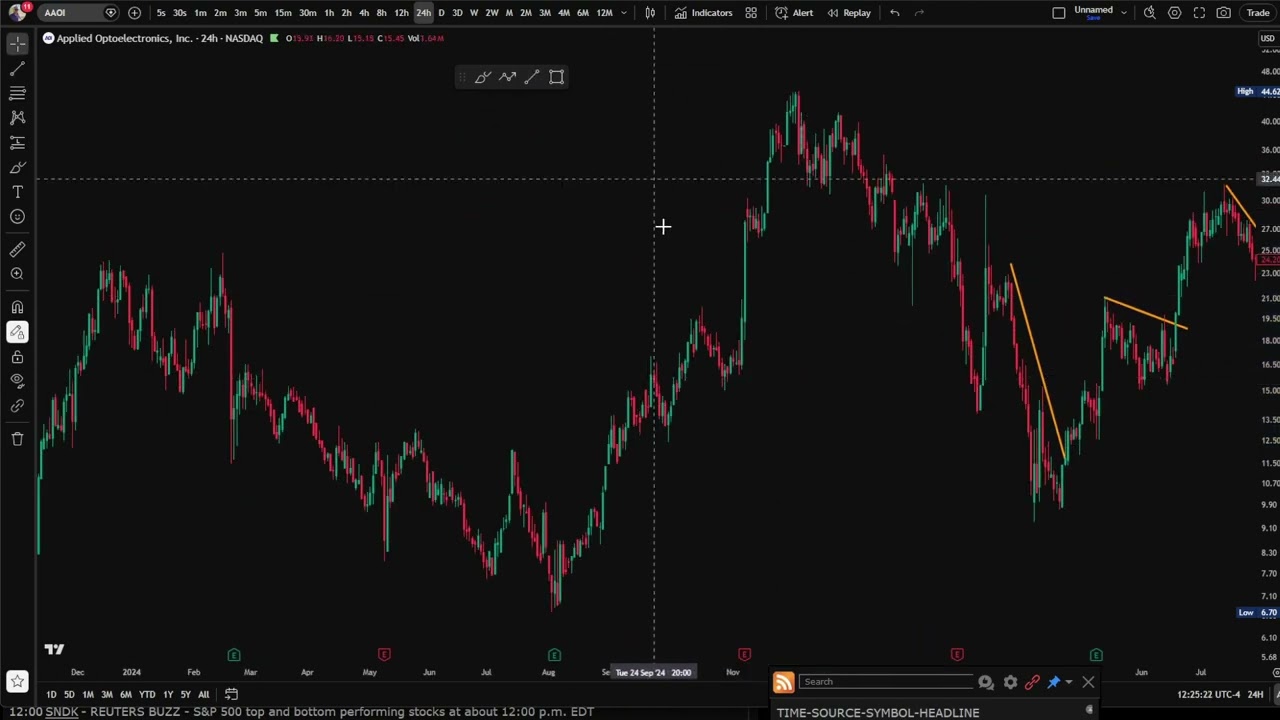Screen dimensions: 1280x720
Task: Remove drawings with the trash icon
Action: (17, 439)
